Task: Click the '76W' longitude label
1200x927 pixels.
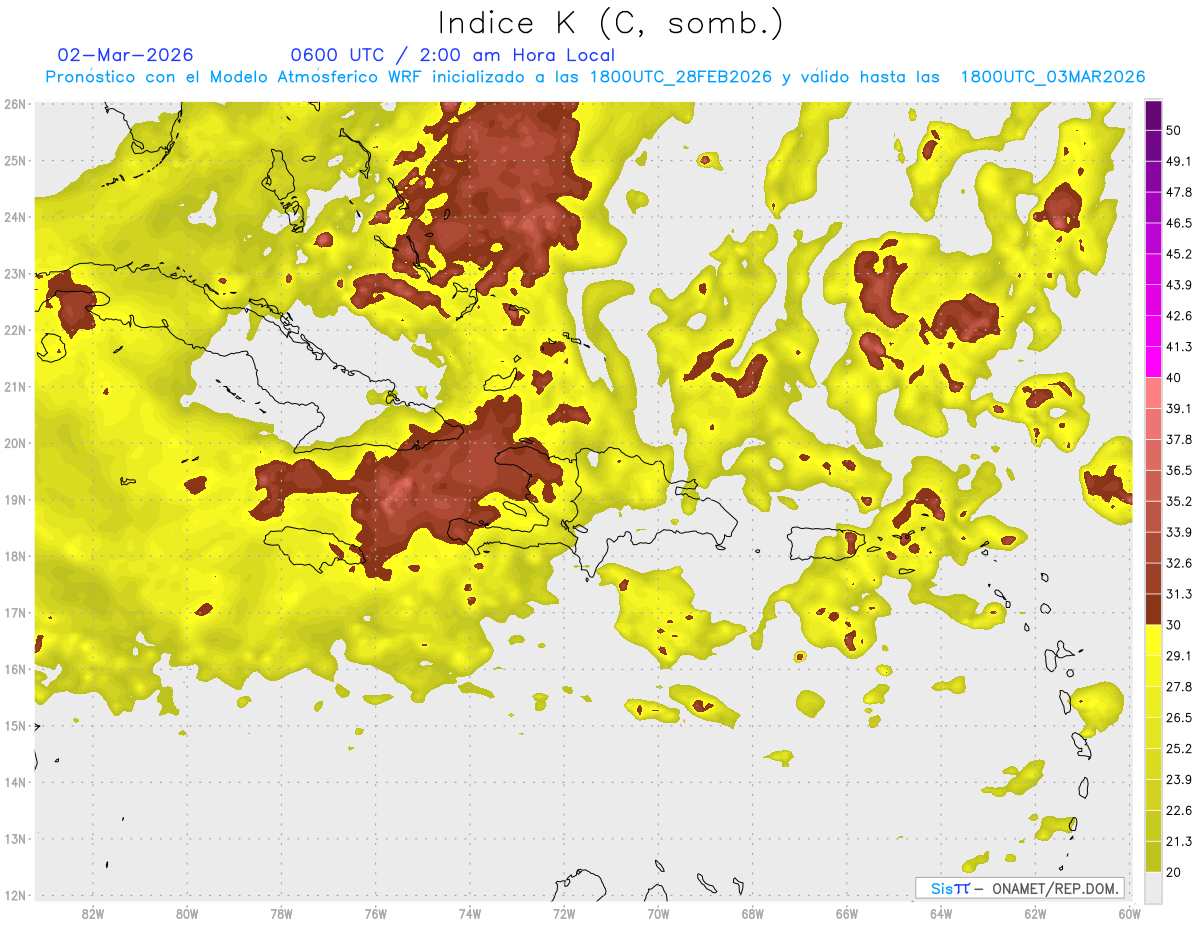Action: 376,914
